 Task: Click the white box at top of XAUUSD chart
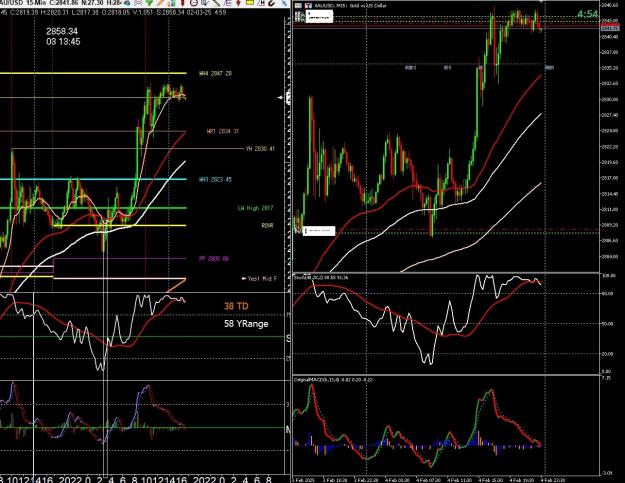tap(319, 16)
